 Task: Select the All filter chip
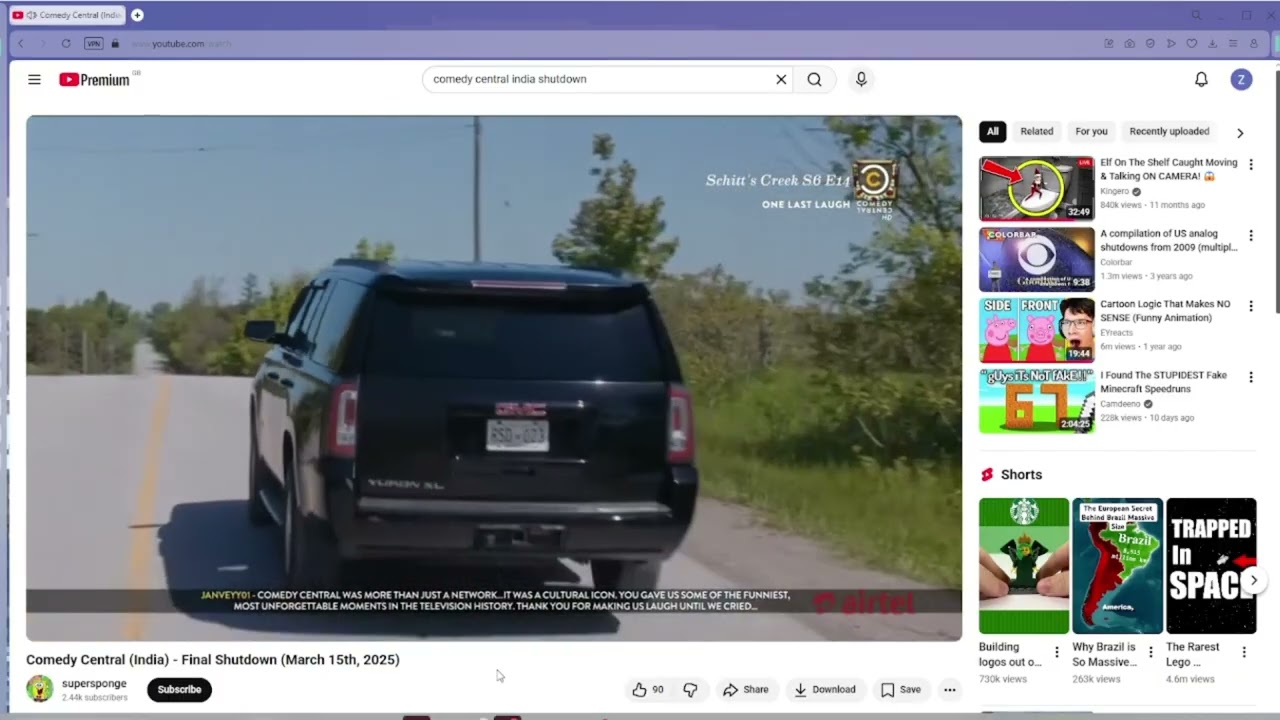click(x=992, y=131)
